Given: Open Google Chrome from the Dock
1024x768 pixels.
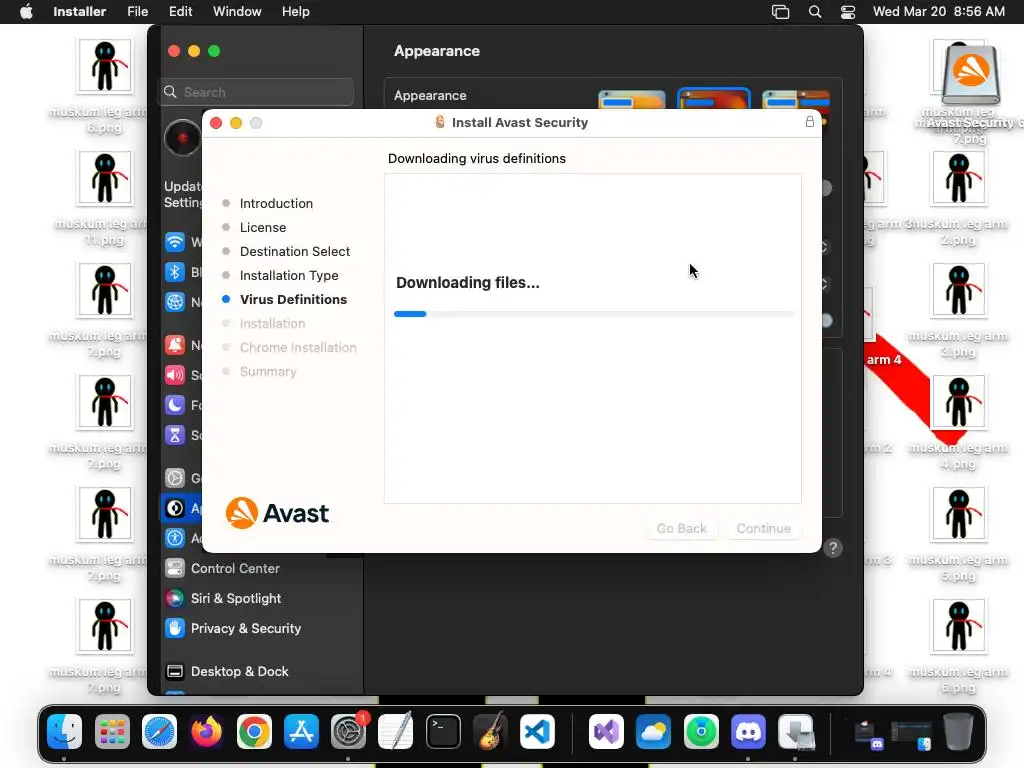Looking at the screenshot, I should pos(254,732).
